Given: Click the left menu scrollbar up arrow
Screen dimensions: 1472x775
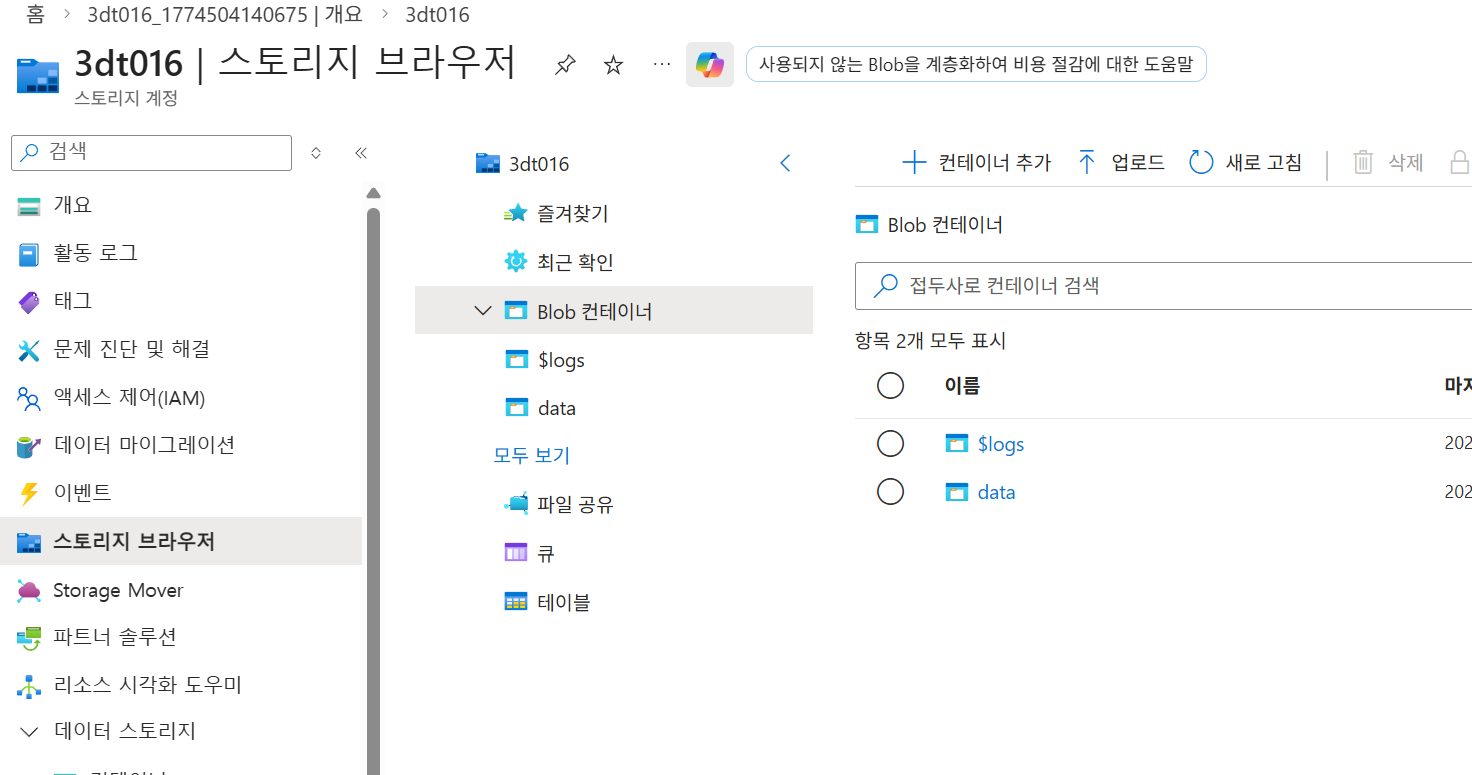Looking at the screenshot, I should (373, 193).
